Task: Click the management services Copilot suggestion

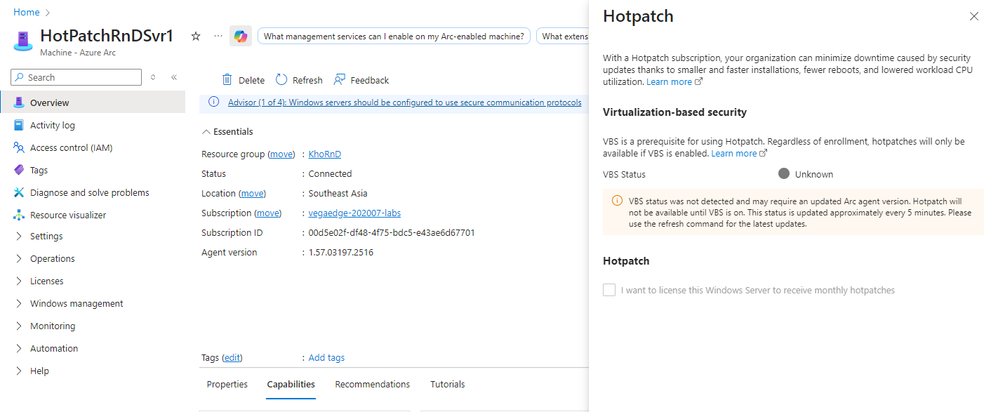Action: 395,36
